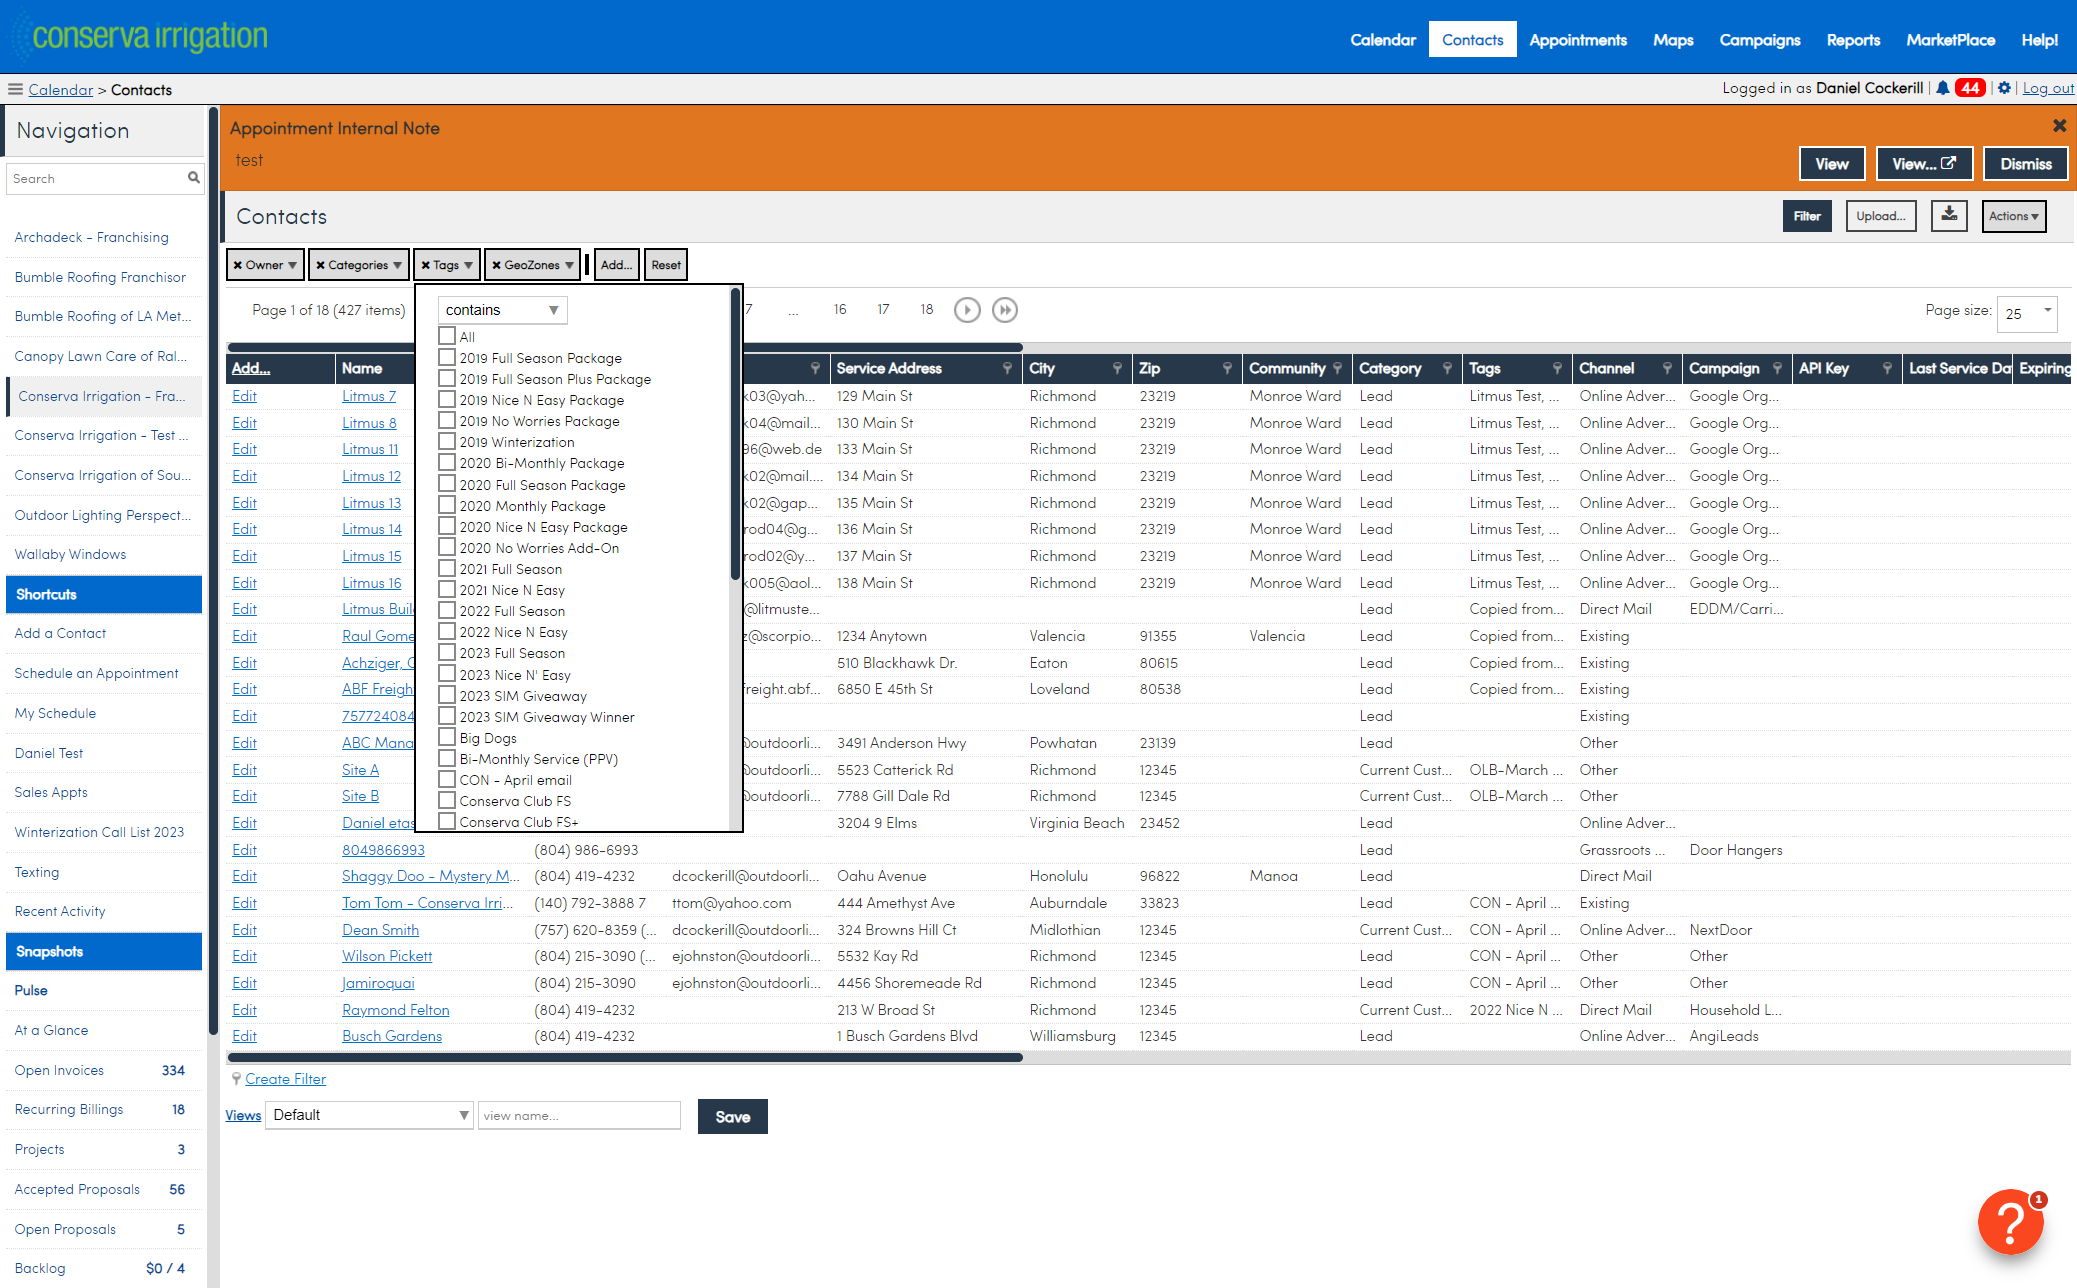2077x1288 pixels.
Task: Check the All tags checkbox
Action: [x=447, y=336]
